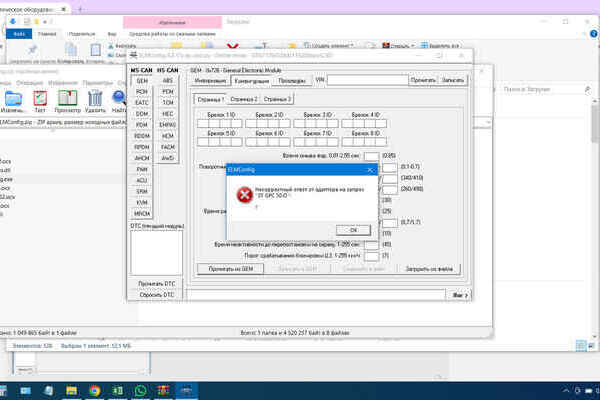
Task: Click the Copy icon in Explorer ribbon
Action: 71,50
